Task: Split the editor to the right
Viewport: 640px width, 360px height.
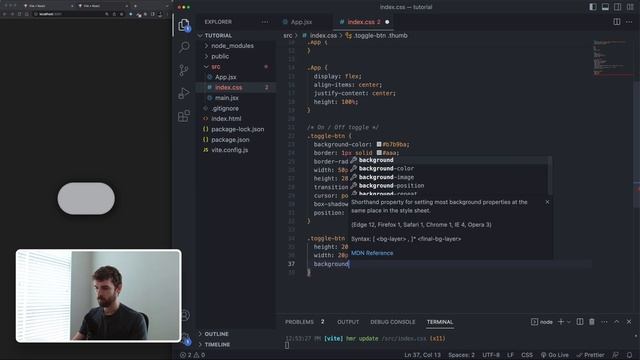Action: pyautogui.click(x=617, y=22)
